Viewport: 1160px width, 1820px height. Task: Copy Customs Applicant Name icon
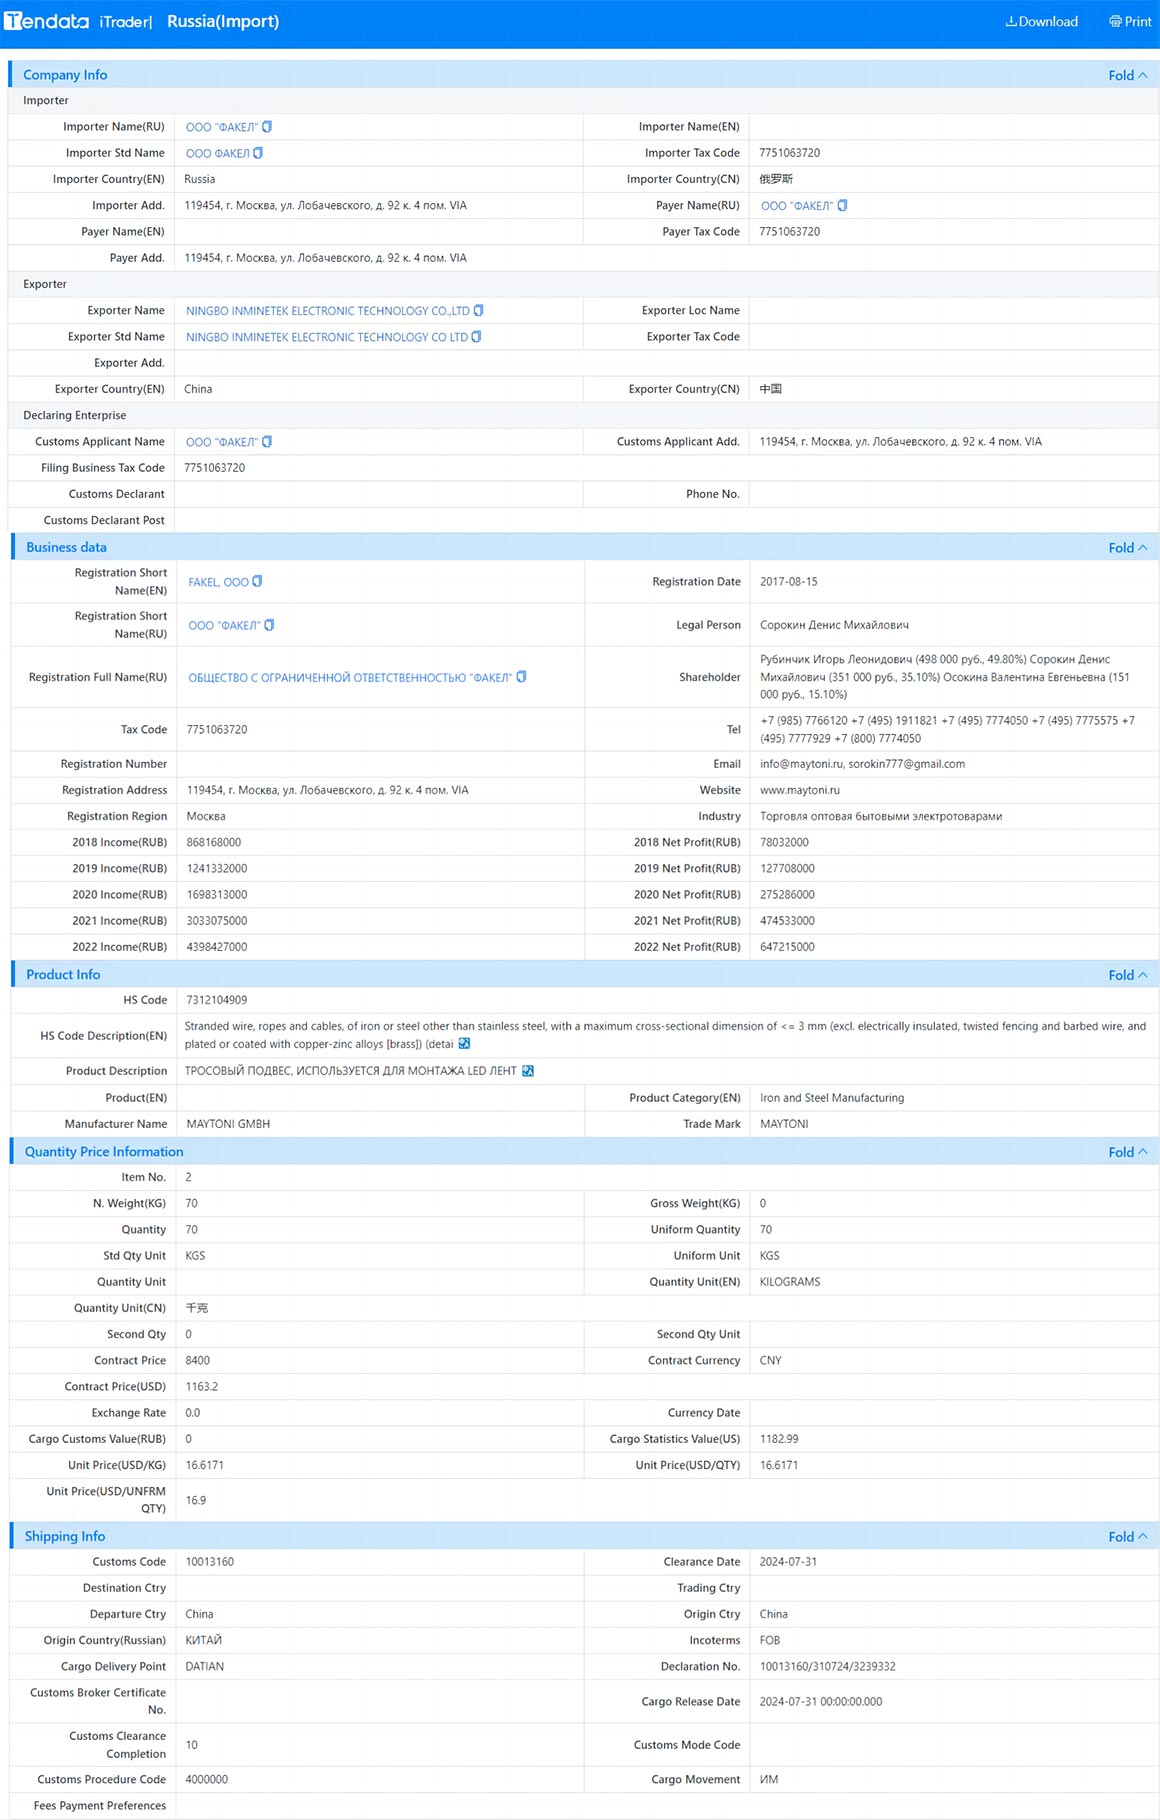pyautogui.click(x=267, y=442)
